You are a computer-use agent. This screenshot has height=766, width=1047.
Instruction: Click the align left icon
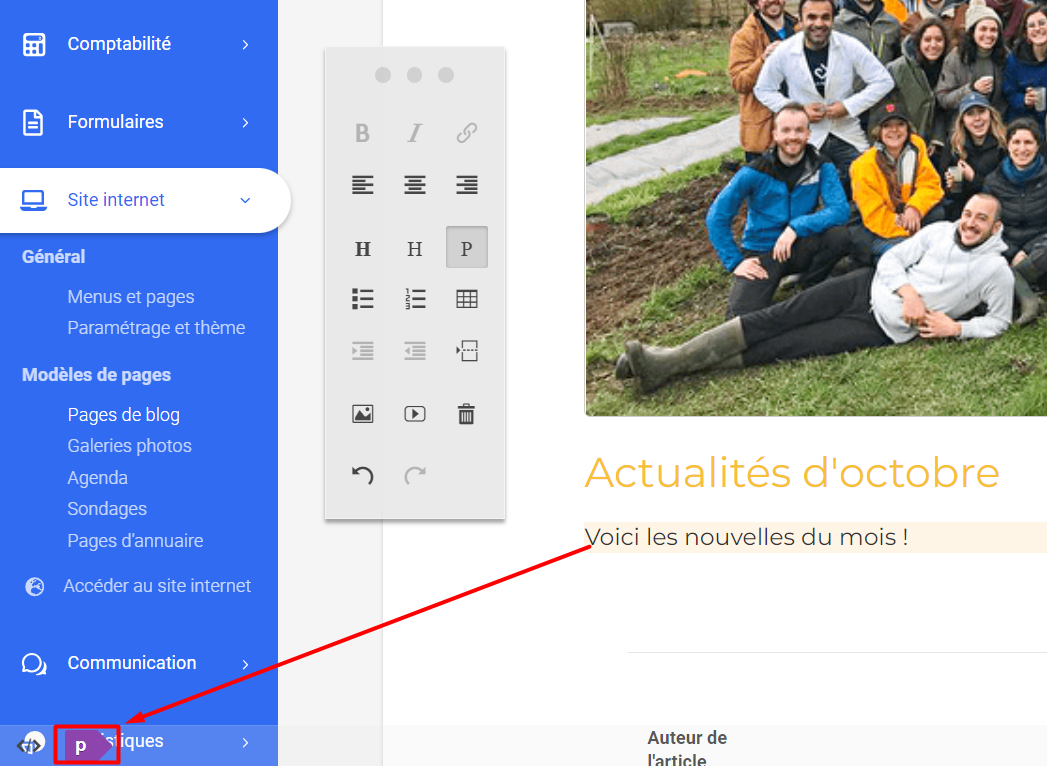point(363,185)
